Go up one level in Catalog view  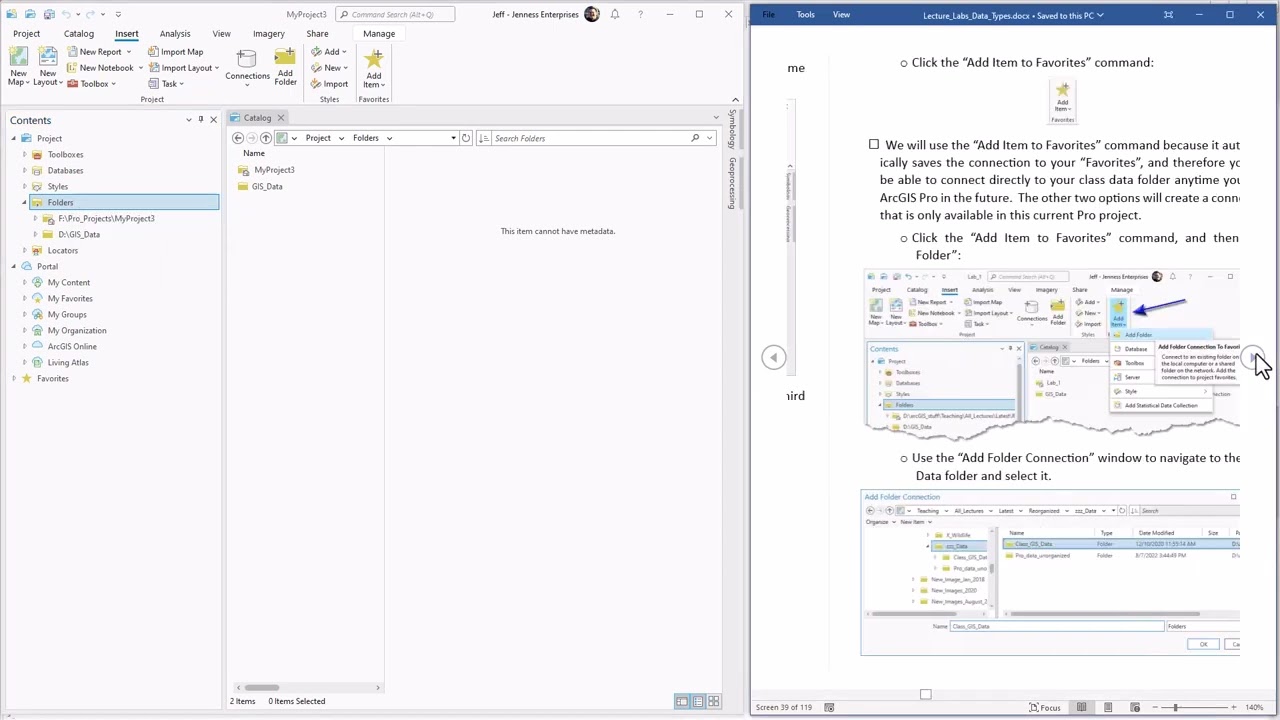coord(266,138)
